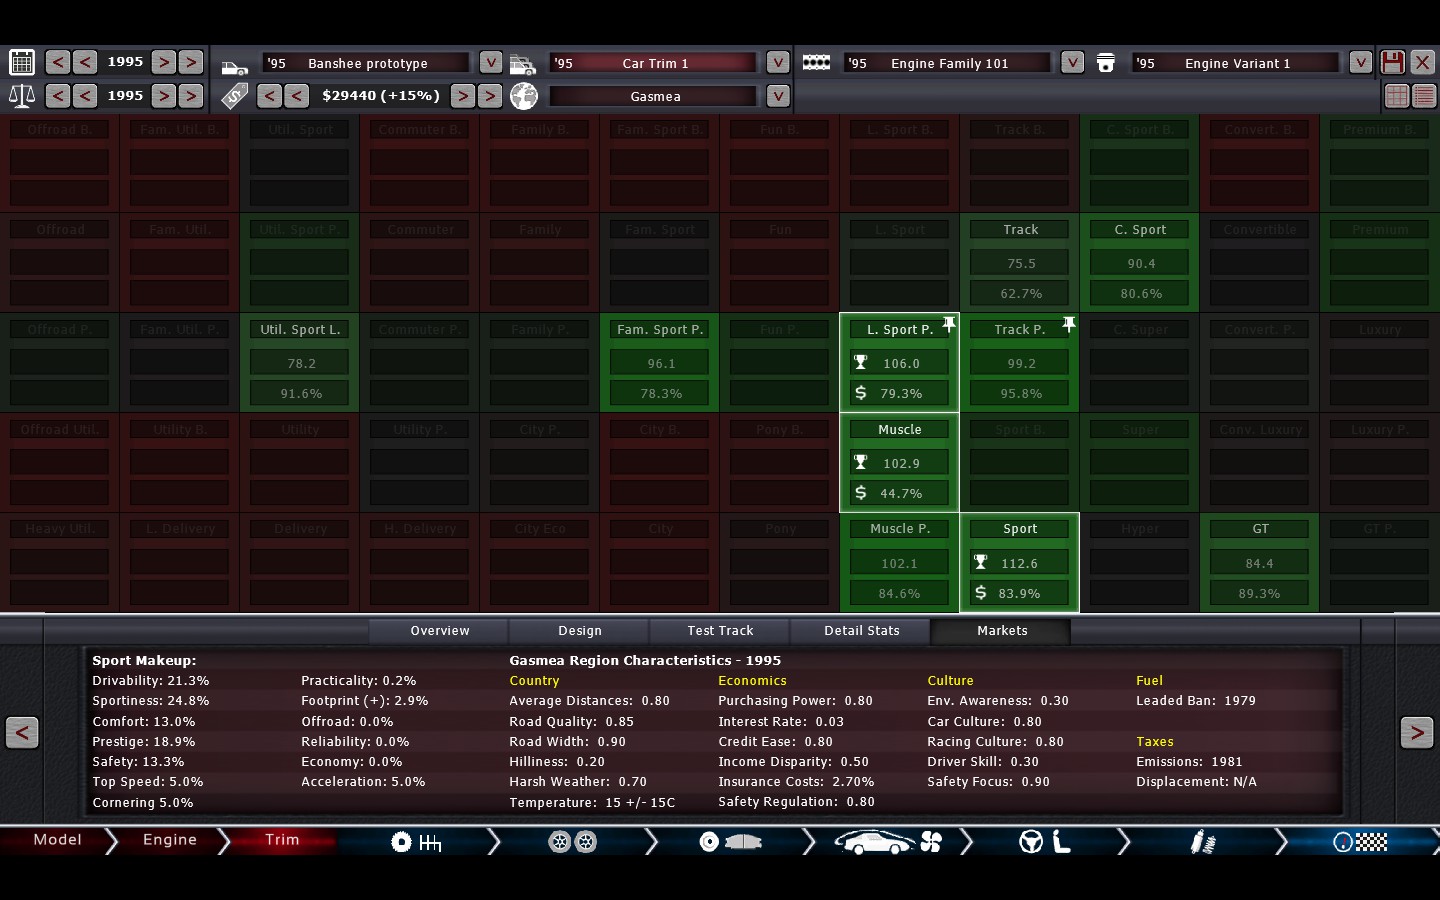Click the car trim icon
This screenshot has width=1440, height=900.
(x=523, y=65)
